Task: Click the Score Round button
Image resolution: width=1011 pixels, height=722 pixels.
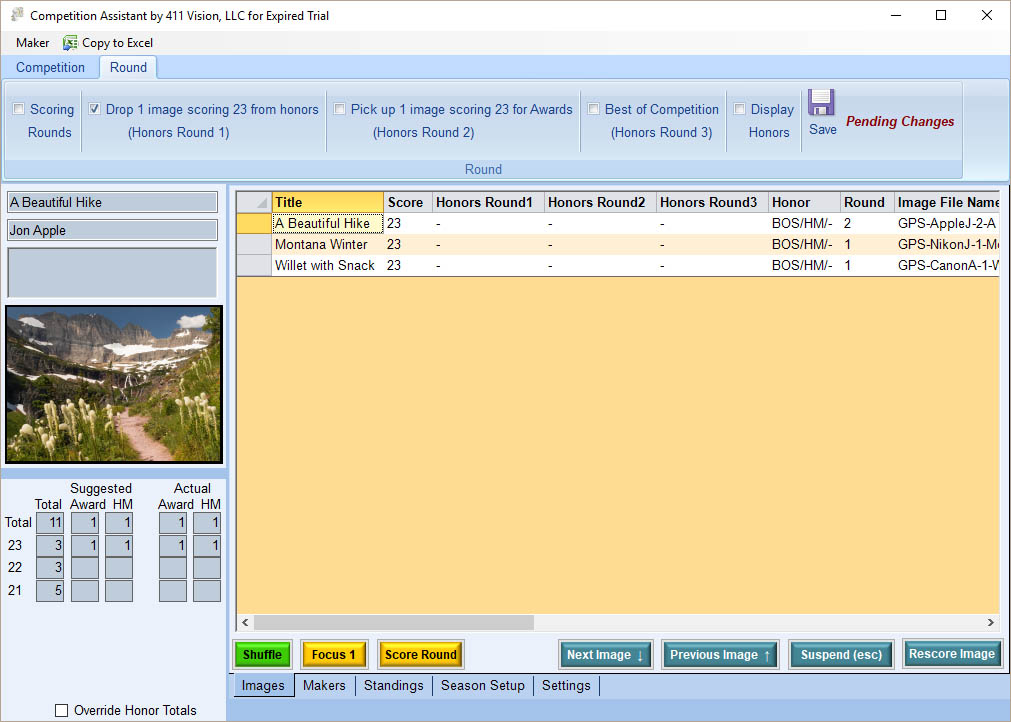Action: tap(420, 655)
